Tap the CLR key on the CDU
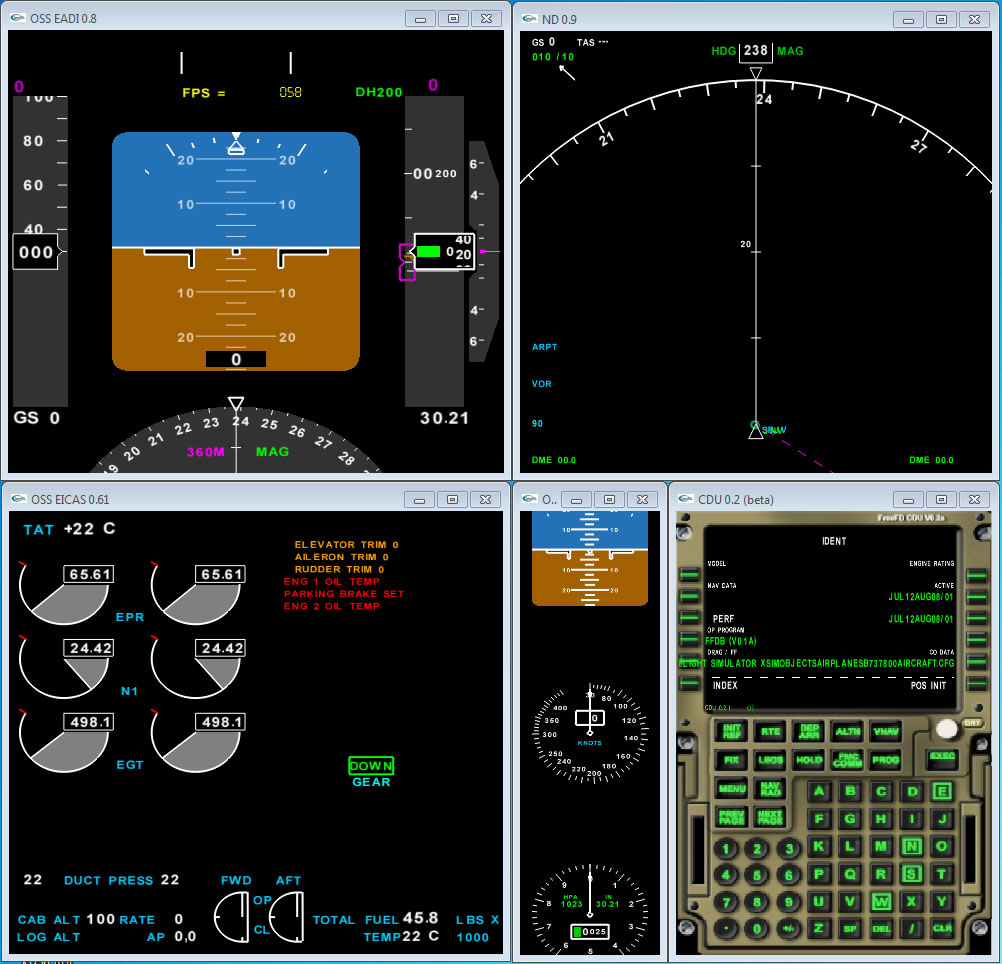The width and height of the screenshot is (1002, 964). [941, 928]
